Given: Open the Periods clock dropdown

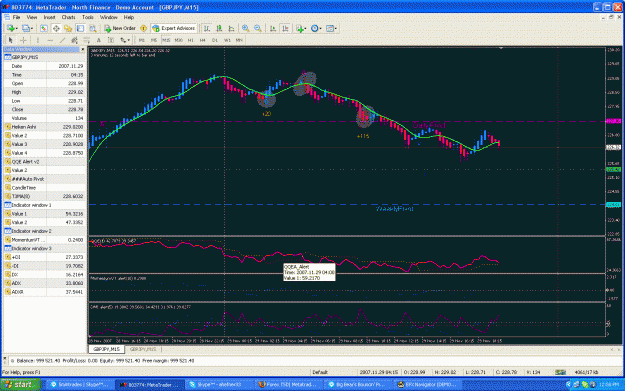Looking at the screenshot, I should (316, 28).
